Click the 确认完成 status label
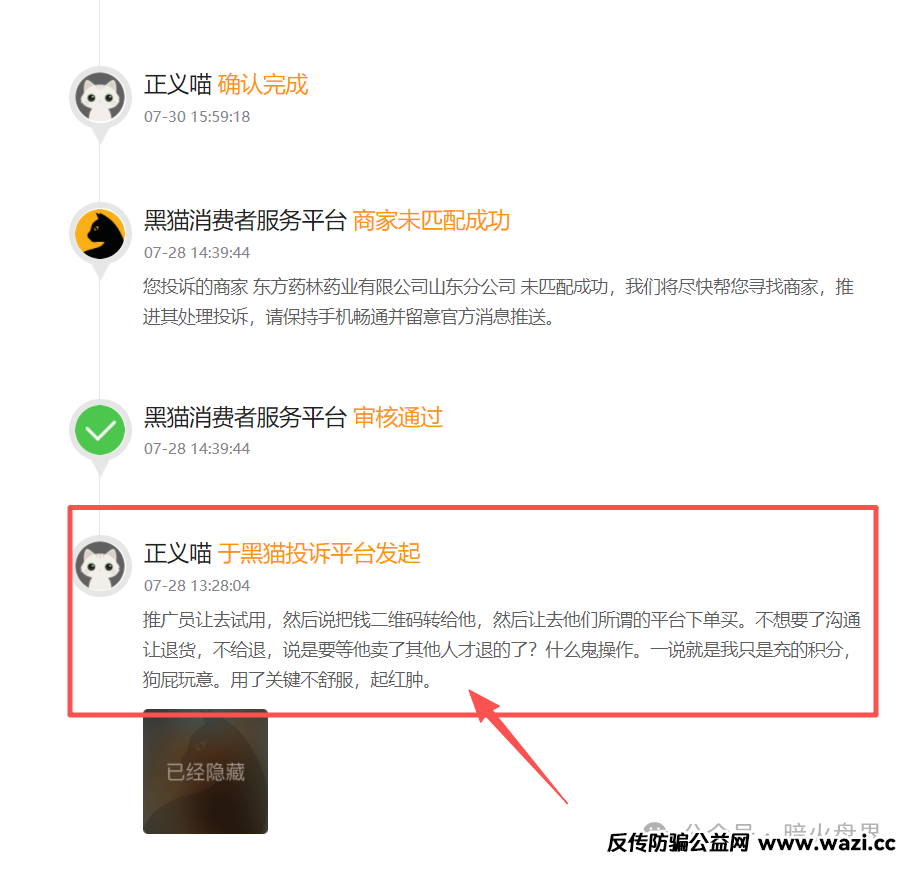 pos(263,85)
